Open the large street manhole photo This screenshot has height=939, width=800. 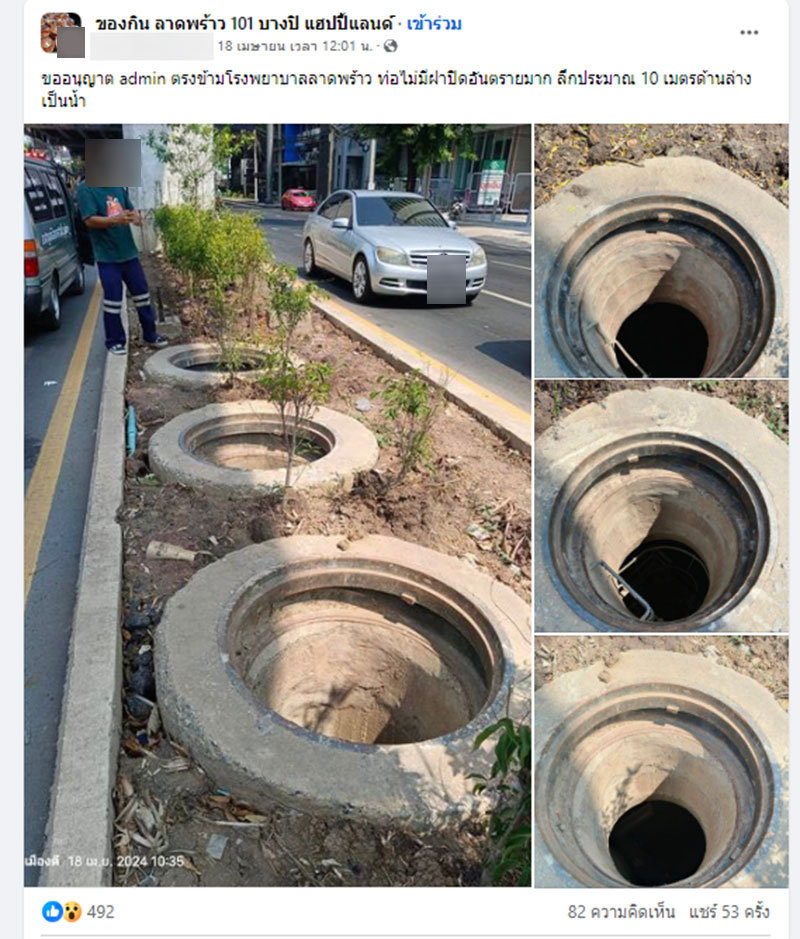pos(277,505)
